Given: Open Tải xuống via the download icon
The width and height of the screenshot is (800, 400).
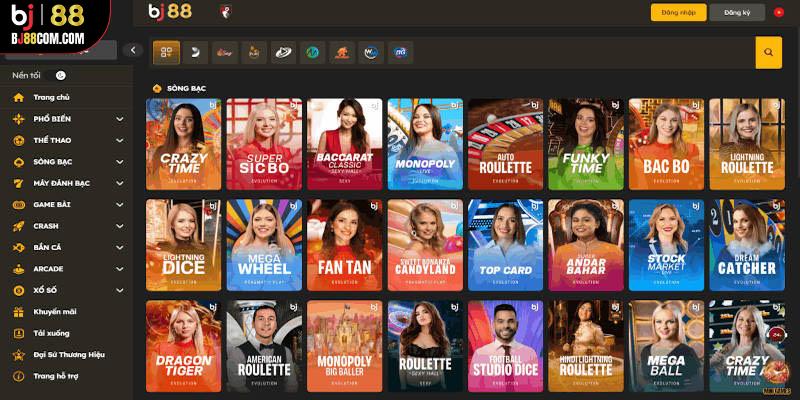Looking at the screenshot, I should 19,333.
